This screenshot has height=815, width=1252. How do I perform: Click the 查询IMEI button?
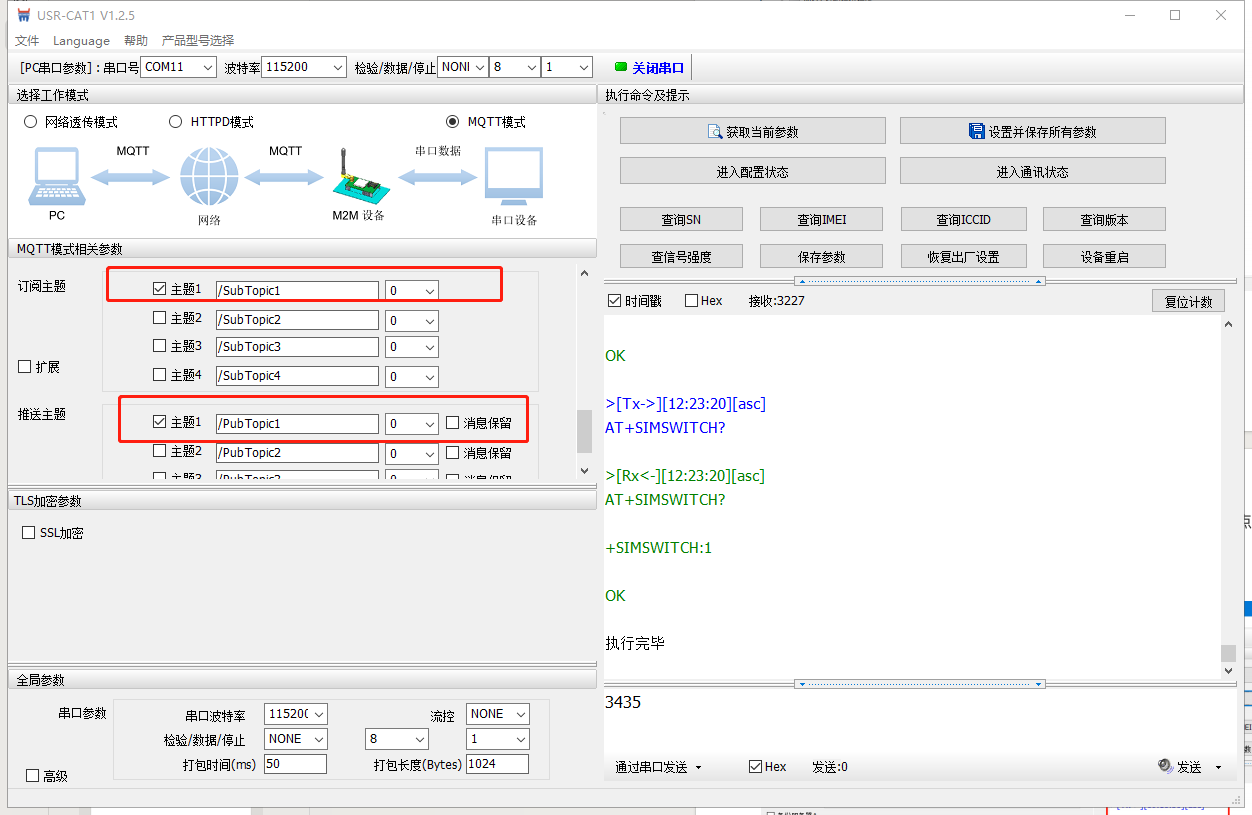821,220
